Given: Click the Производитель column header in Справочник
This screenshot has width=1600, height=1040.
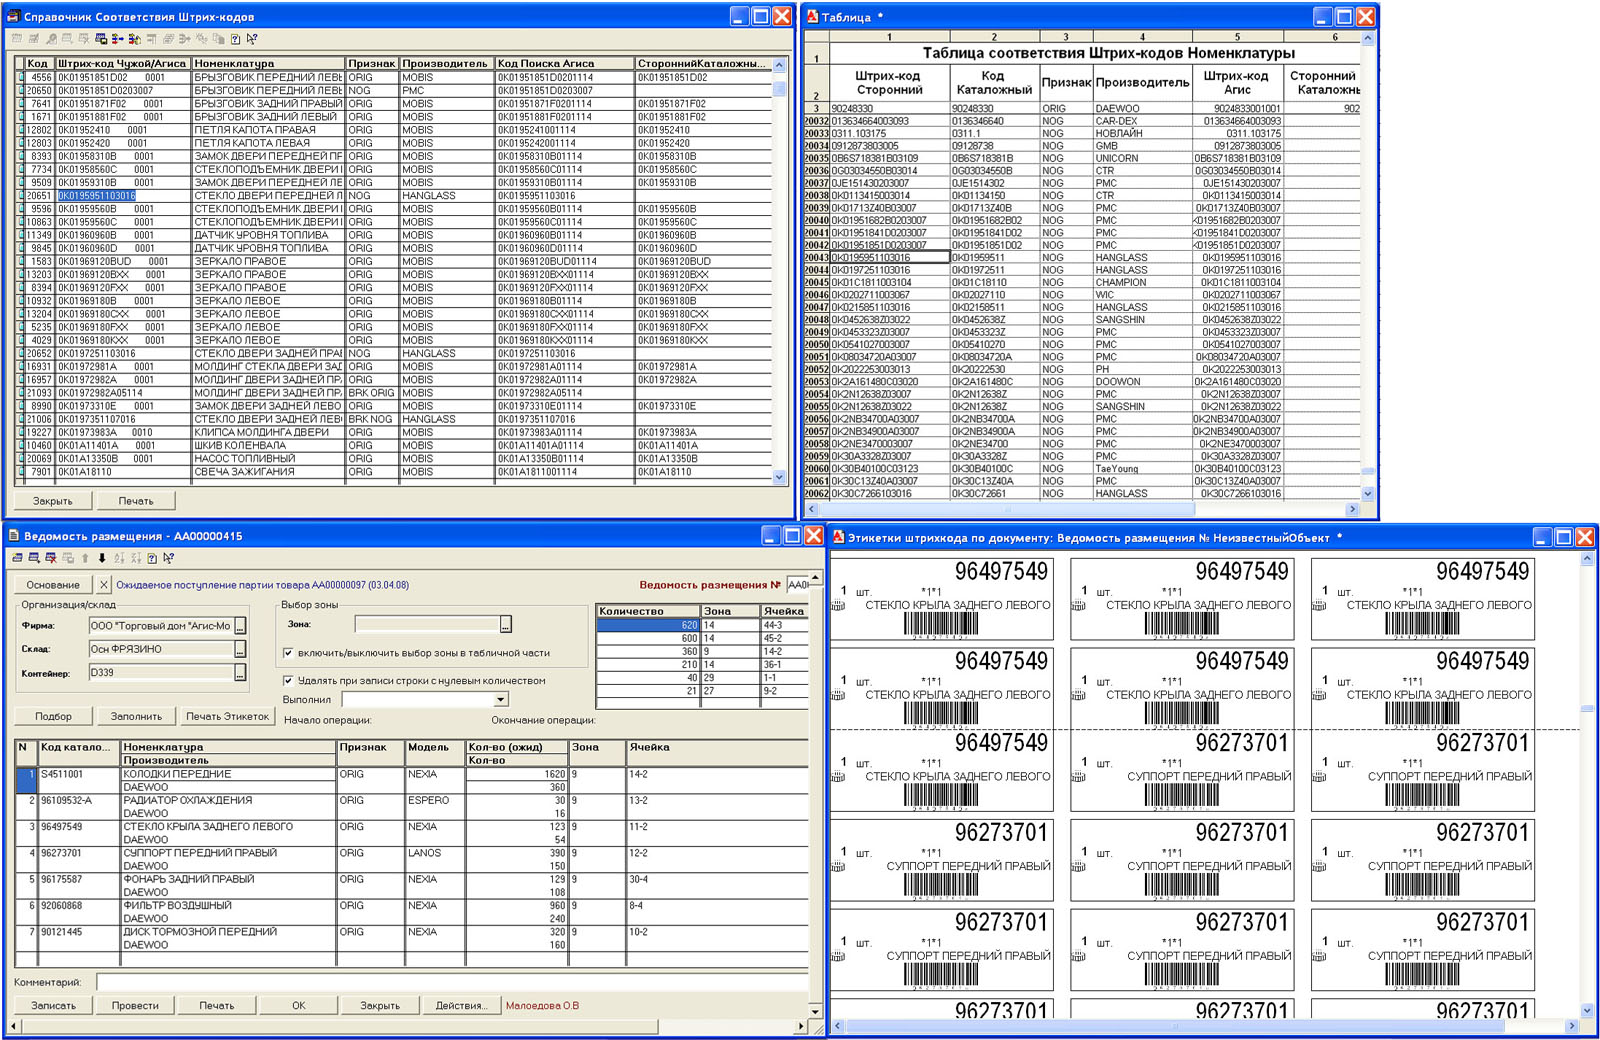Looking at the screenshot, I should pos(447,63).
